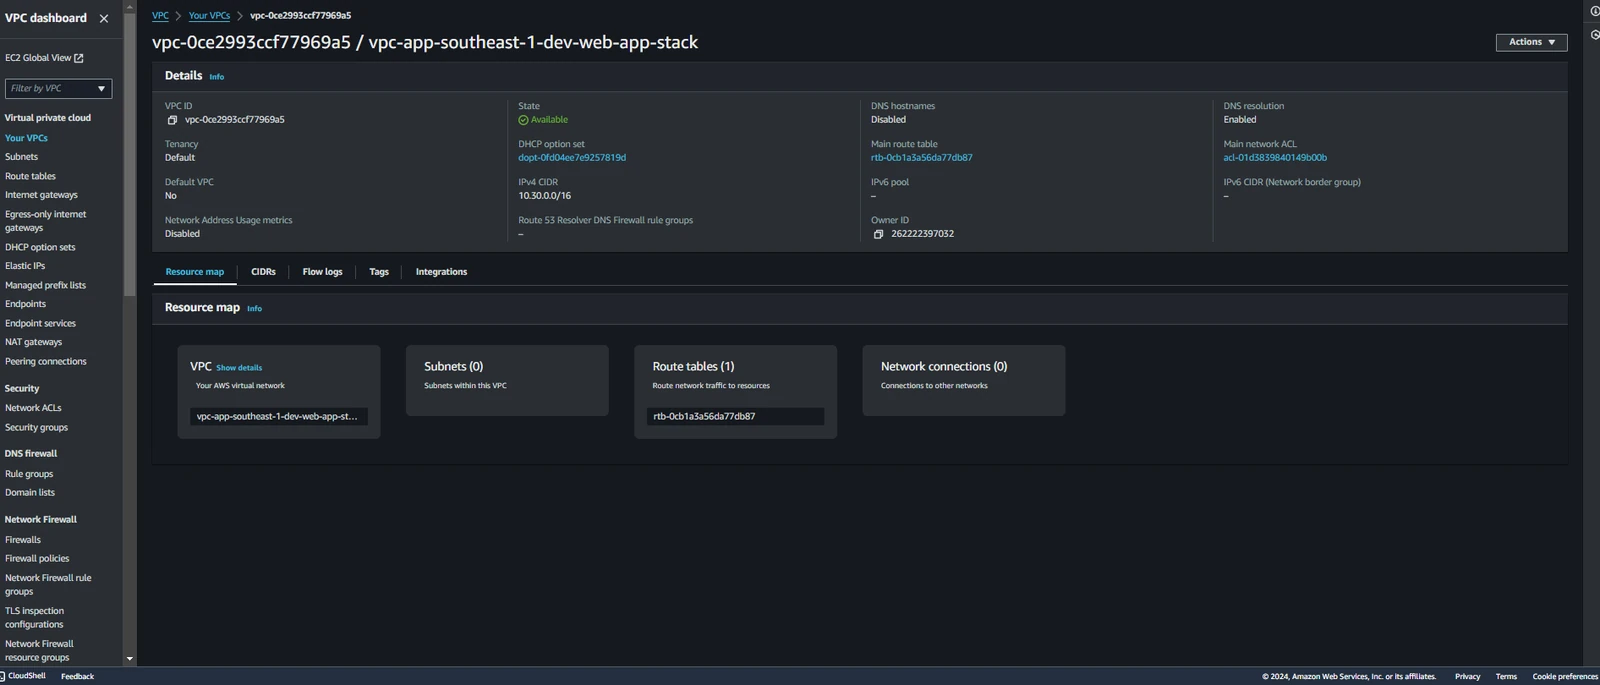Open Managed prefix lists in the sidebar
Screen dimensions: 1600x685
coord(45,286)
